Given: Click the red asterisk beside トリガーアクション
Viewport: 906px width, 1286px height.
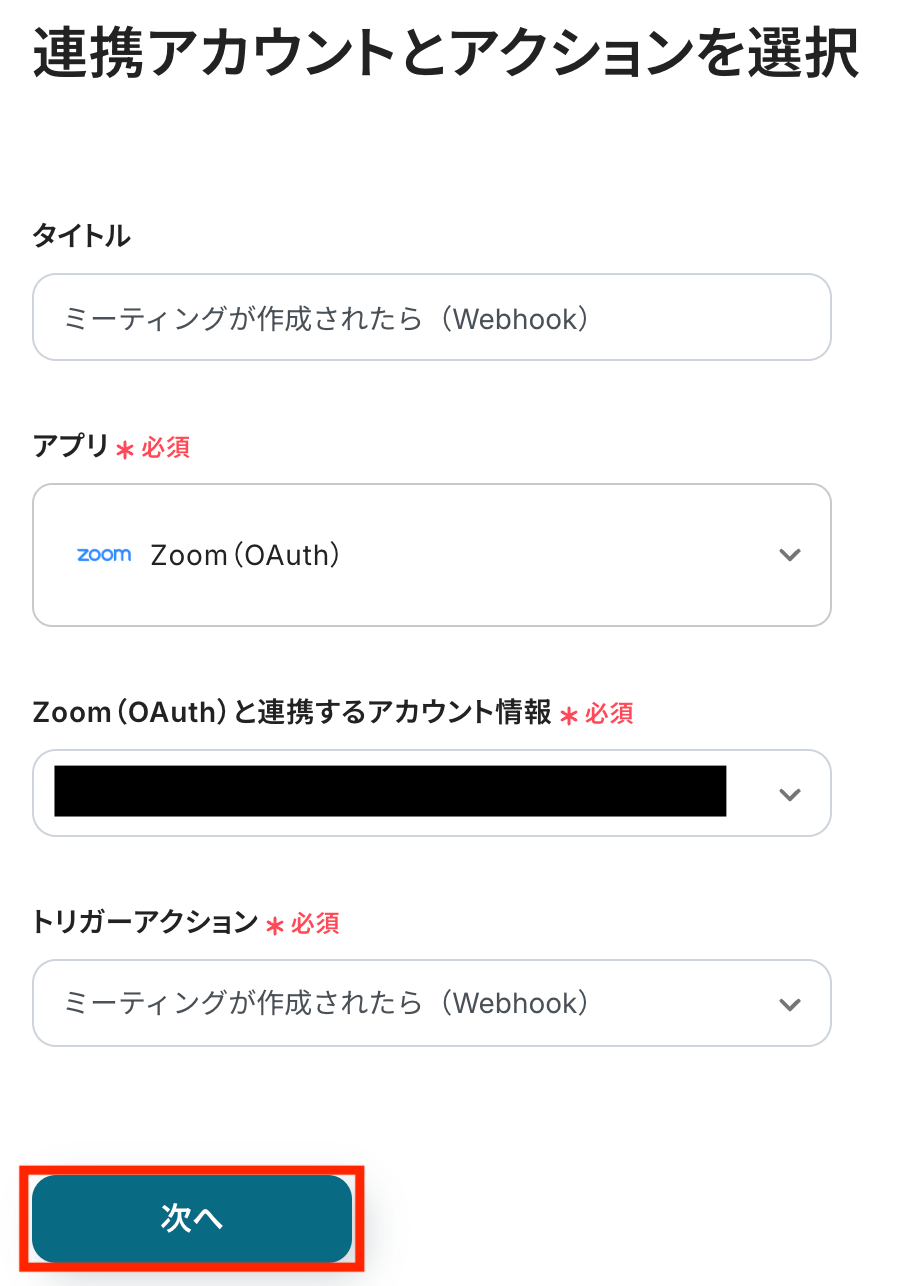Looking at the screenshot, I should [x=275, y=926].
